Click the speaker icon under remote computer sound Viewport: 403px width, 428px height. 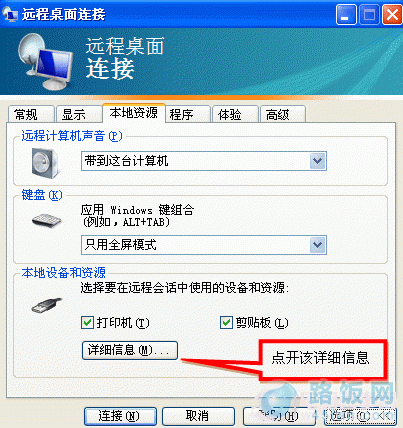click(46, 163)
